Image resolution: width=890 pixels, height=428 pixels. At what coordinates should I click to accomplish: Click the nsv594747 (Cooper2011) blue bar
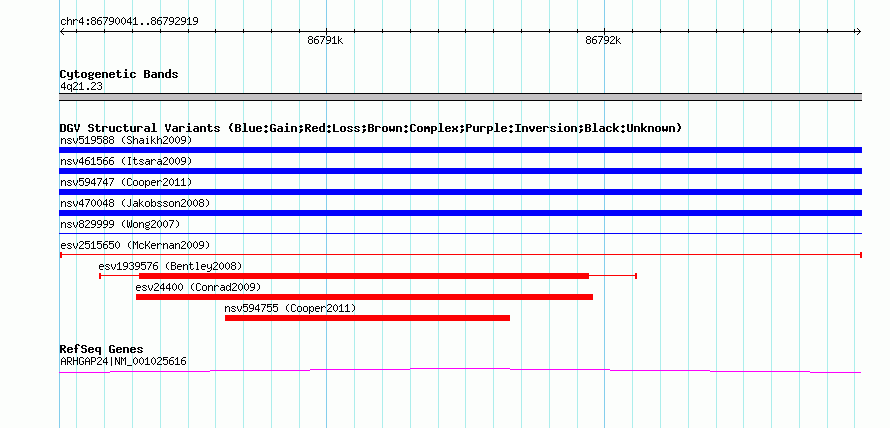[460, 192]
